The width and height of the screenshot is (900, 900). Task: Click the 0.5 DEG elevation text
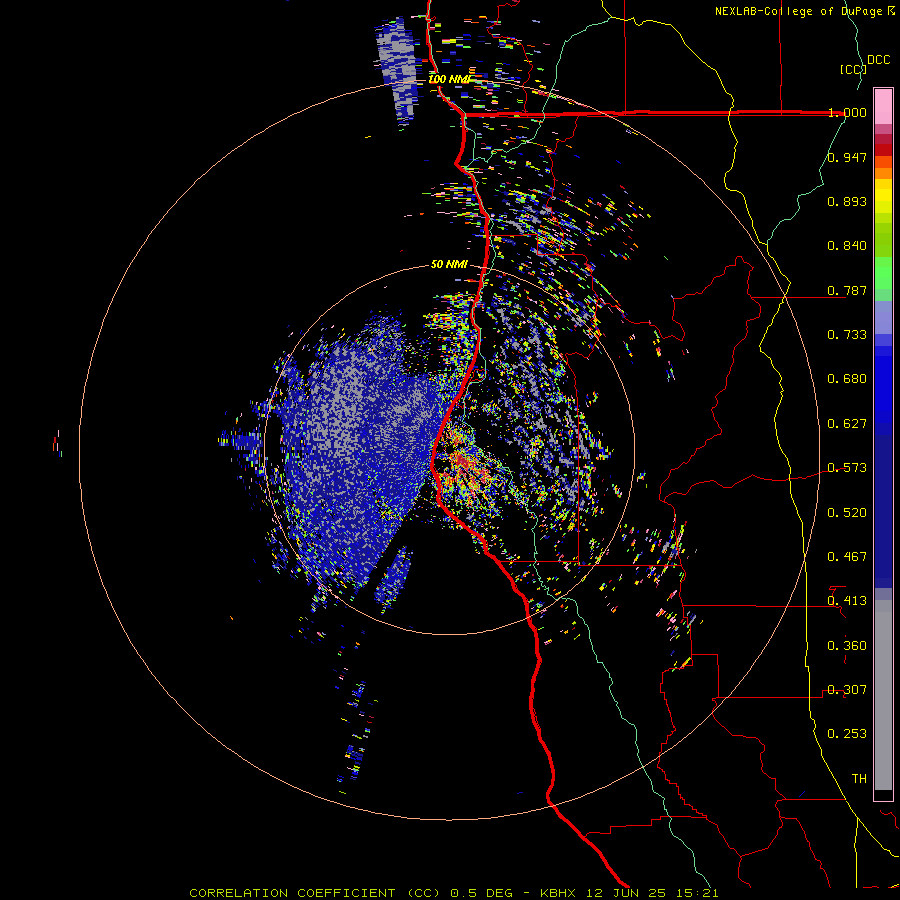coord(483,893)
